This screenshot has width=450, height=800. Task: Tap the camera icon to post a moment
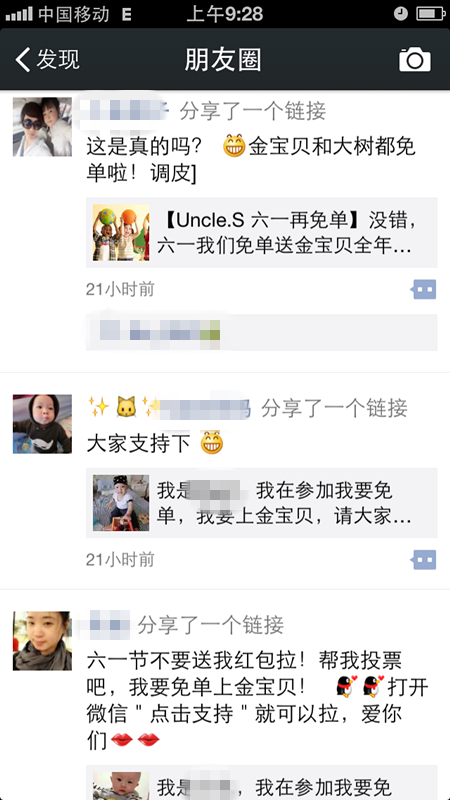pos(415,60)
